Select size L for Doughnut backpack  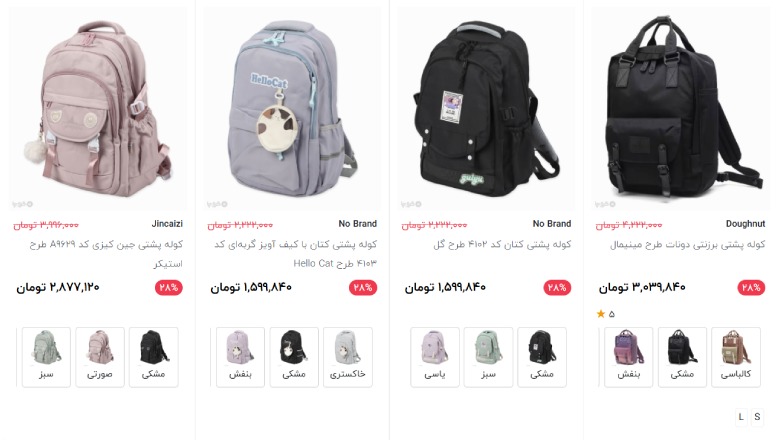click(x=741, y=417)
